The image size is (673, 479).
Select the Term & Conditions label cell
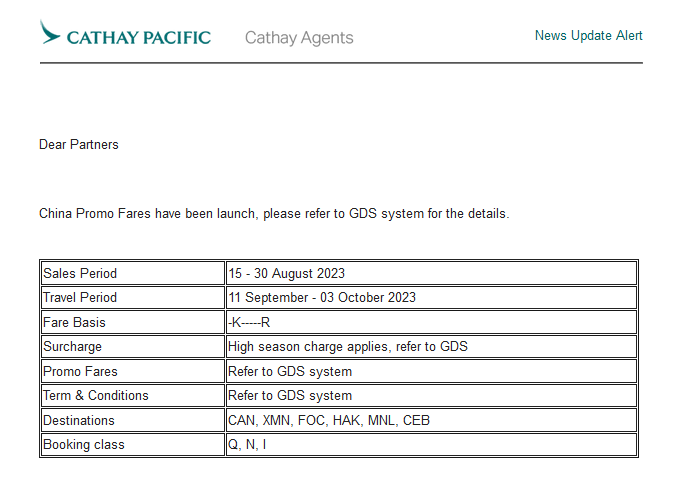(133, 395)
